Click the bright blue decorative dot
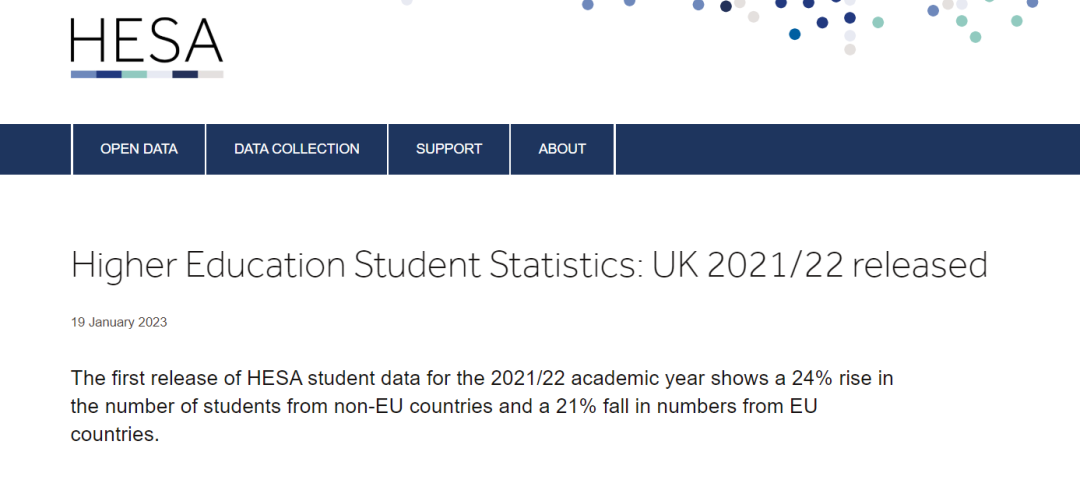 tap(795, 34)
